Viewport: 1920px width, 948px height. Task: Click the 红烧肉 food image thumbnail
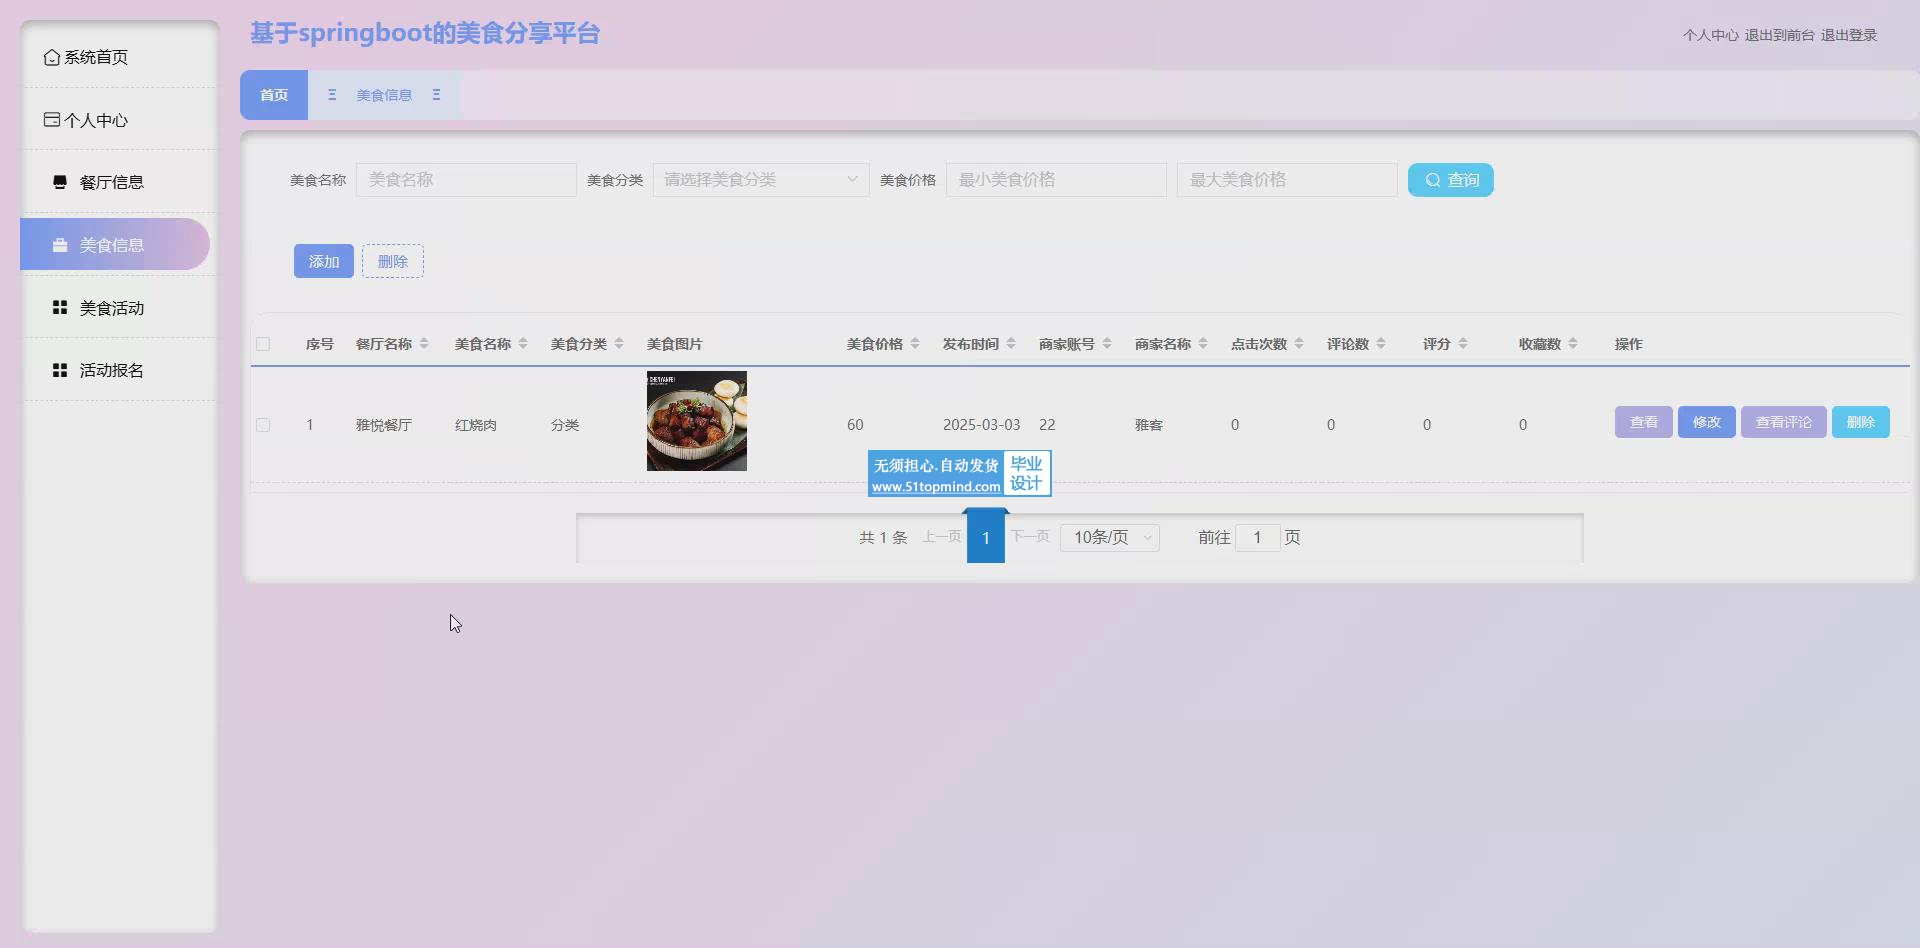[696, 421]
